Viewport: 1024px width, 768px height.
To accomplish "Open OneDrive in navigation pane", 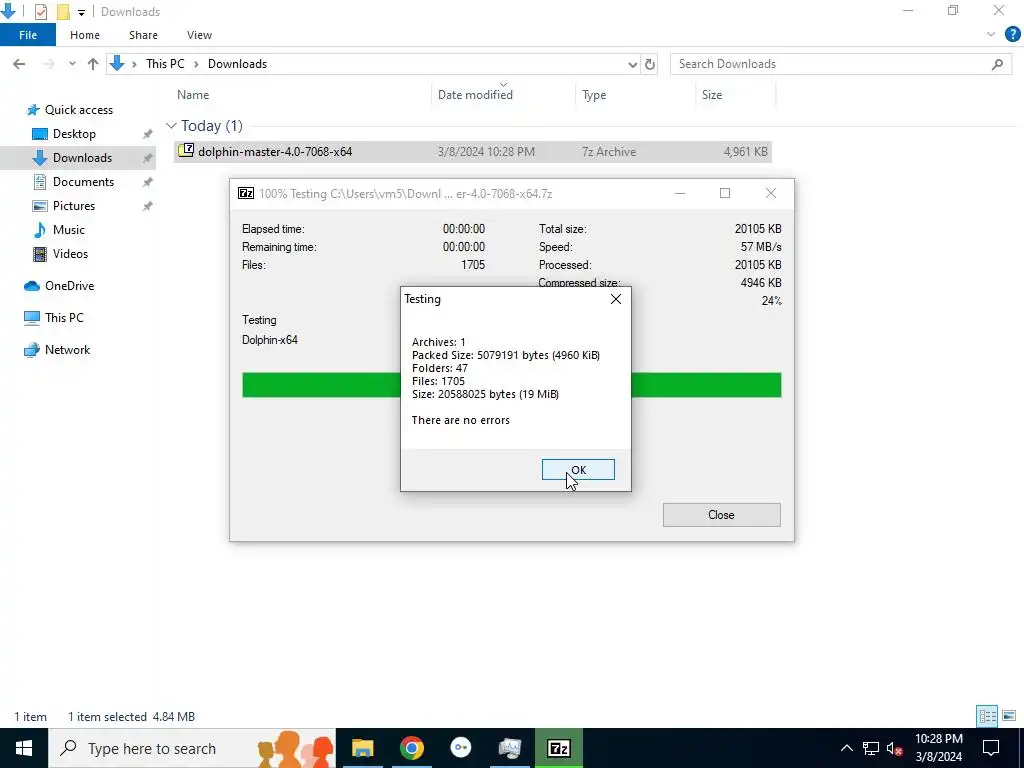I will tap(69, 286).
